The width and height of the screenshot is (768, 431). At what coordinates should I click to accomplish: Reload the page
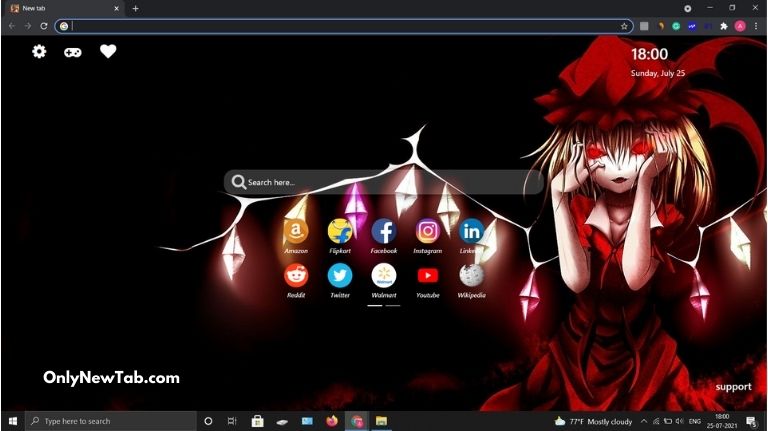pos(44,26)
